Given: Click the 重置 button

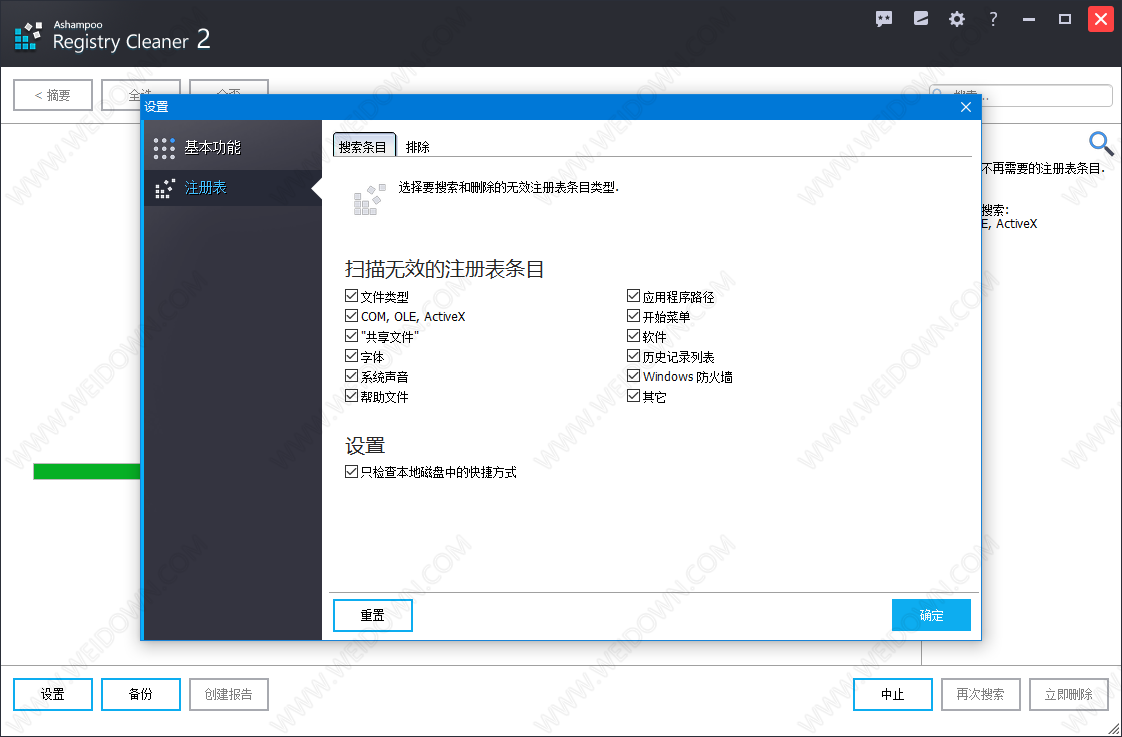Looking at the screenshot, I should [373, 615].
